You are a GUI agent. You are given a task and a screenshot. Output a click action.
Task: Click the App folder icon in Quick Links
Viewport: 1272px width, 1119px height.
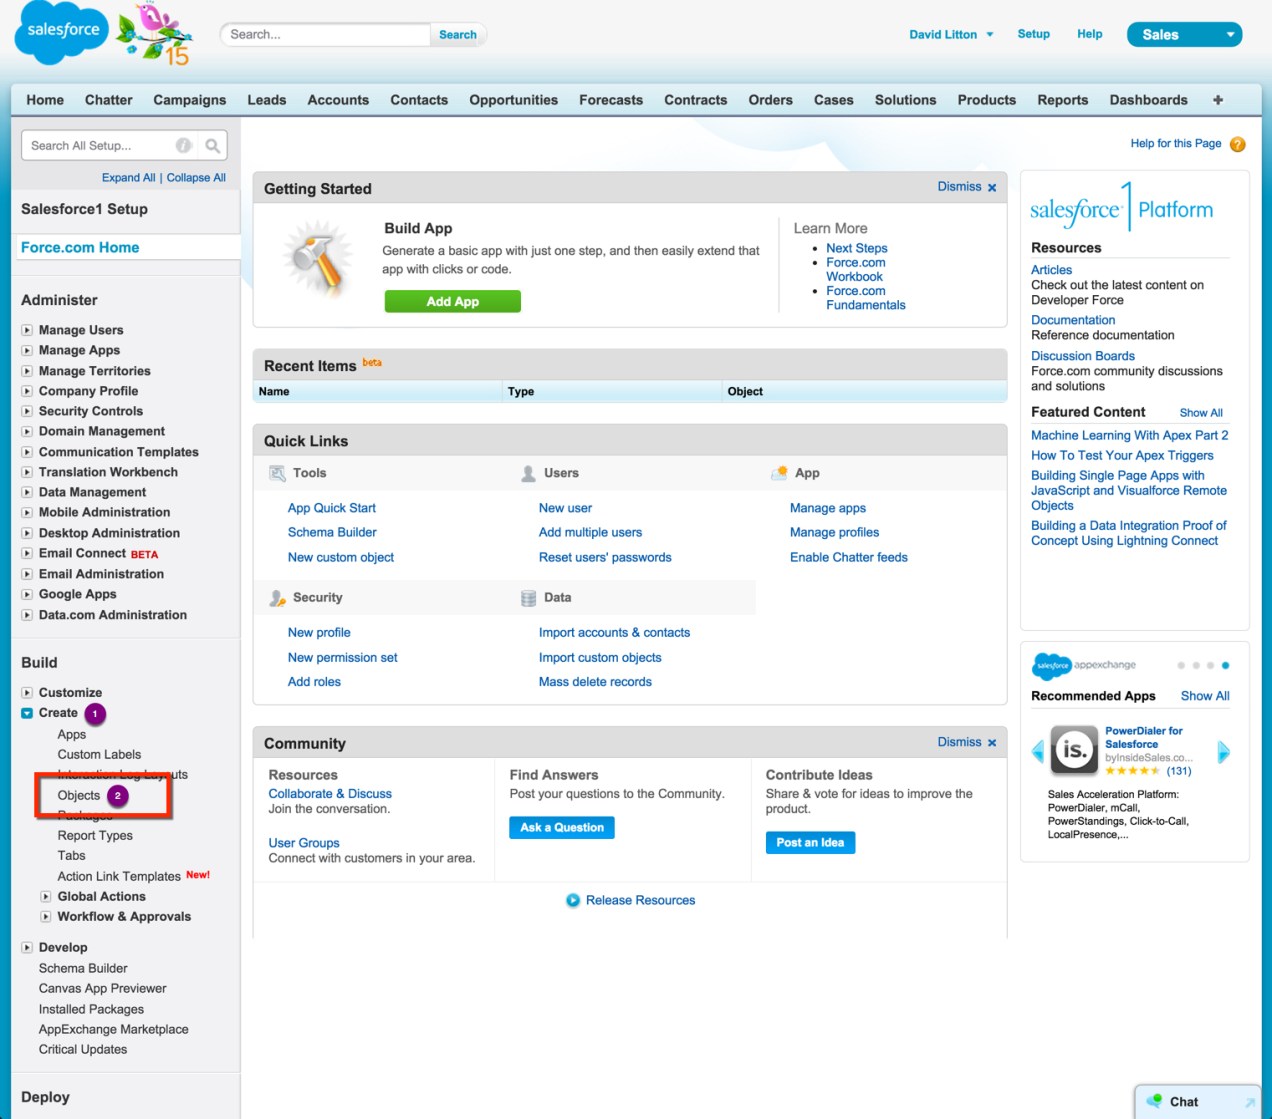point(780,472)
